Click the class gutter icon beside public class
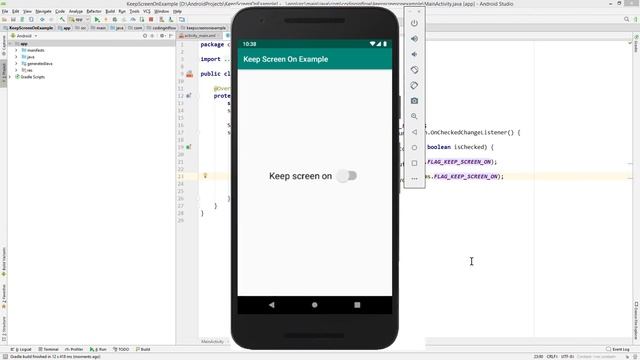 (189, 74)
